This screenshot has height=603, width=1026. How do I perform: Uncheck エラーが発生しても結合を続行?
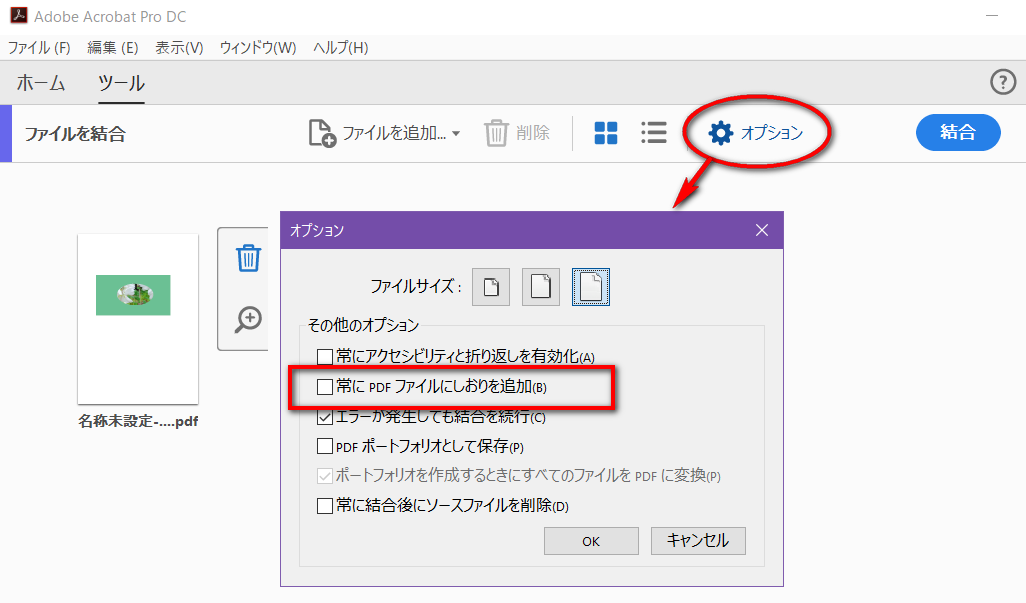click(x=325, y=417)
